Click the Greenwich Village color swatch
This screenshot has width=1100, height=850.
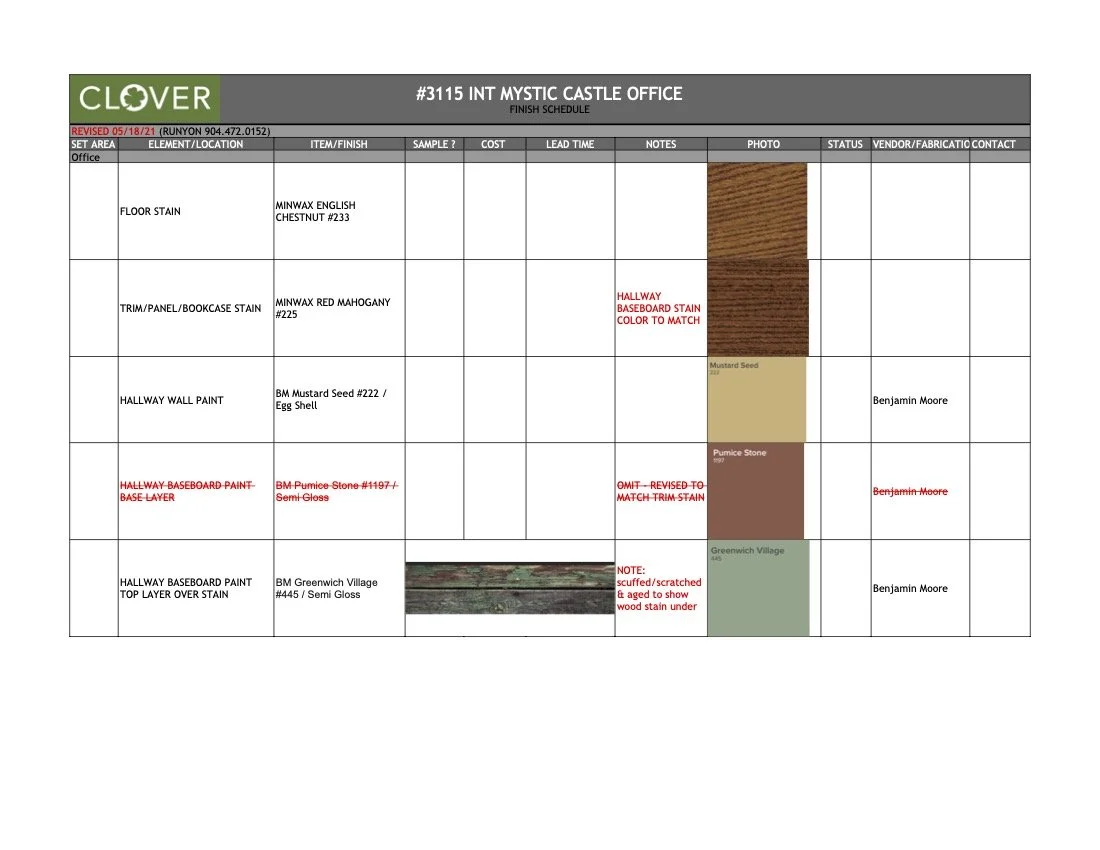coord(758,588)
